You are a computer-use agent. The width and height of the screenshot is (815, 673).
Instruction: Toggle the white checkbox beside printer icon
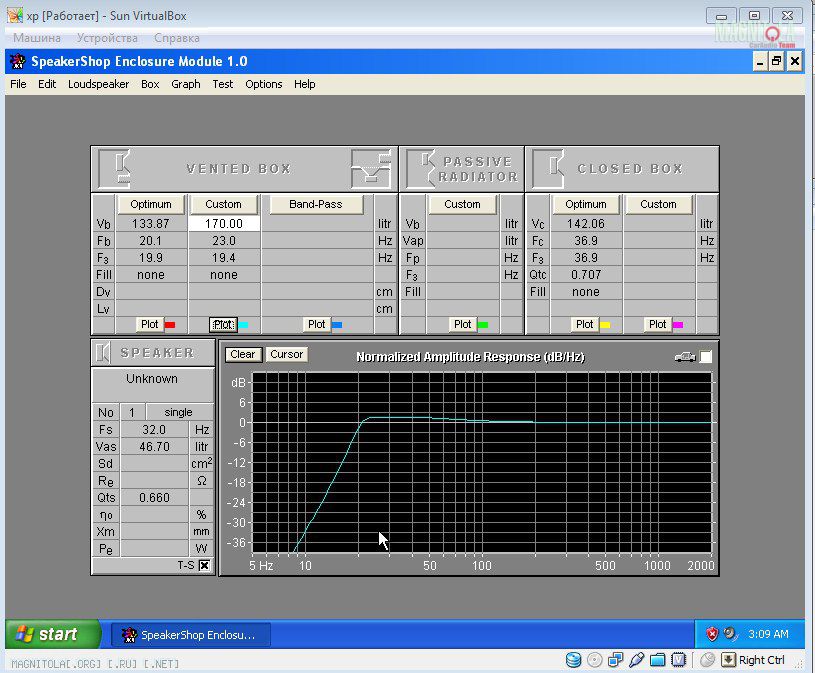coord(706,357)
